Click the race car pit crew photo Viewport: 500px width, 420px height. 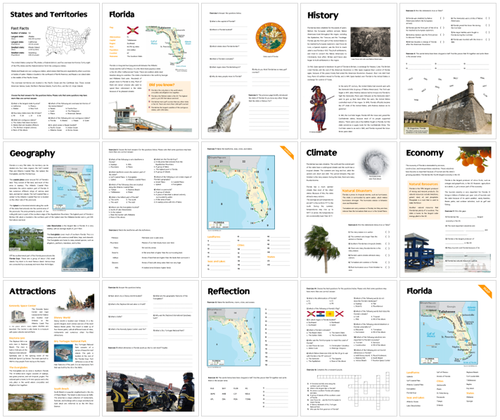(150, 391)
